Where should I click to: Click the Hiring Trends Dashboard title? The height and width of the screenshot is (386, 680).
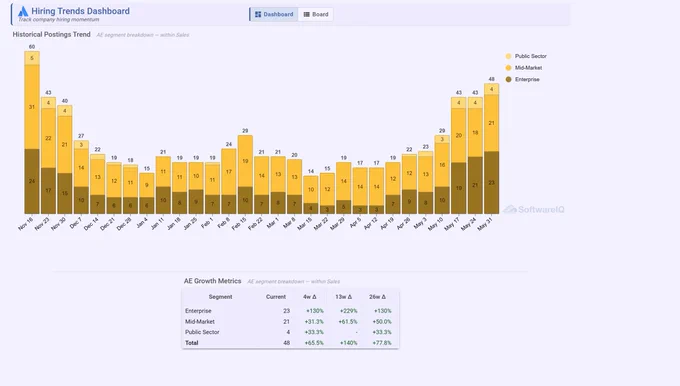point(80,11)
